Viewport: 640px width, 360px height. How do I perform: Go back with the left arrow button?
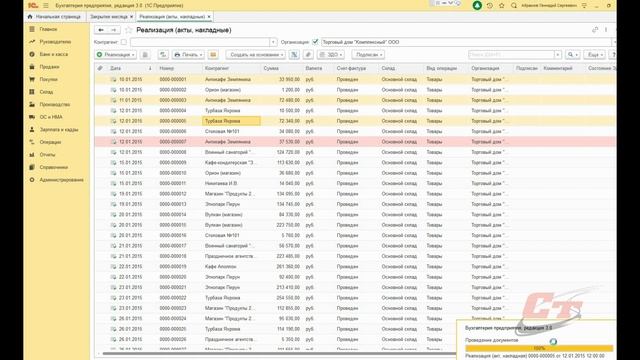101,30
